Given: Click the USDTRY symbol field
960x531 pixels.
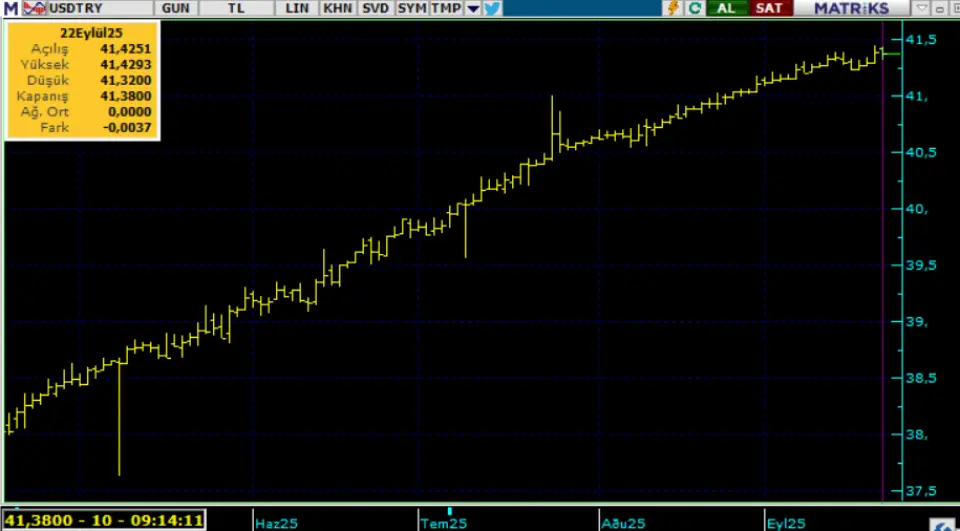Looking at the screenshot, I should pos(100,9).
